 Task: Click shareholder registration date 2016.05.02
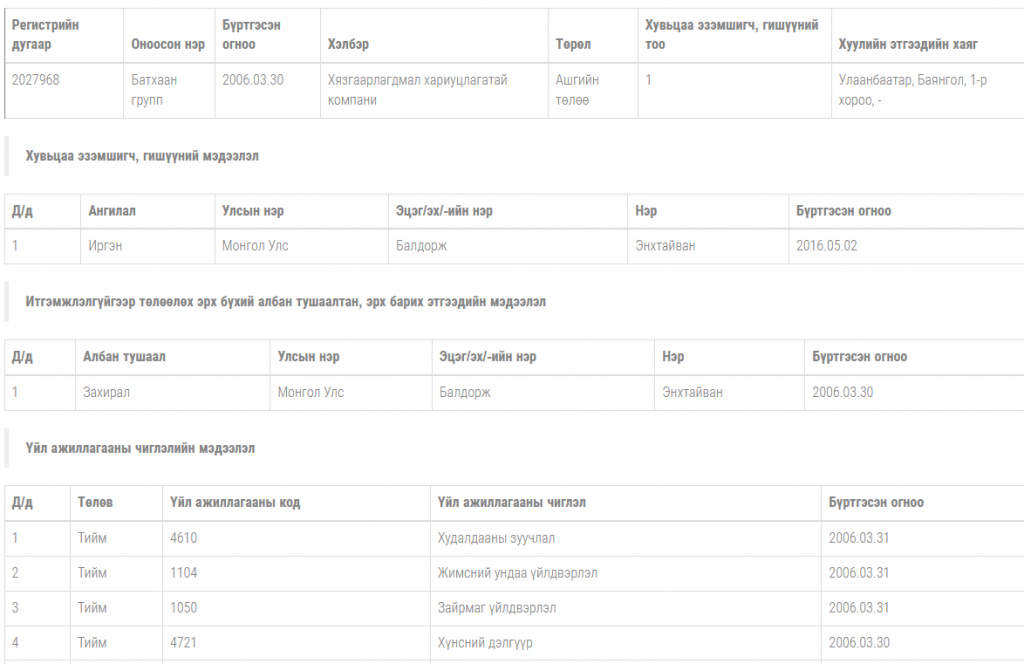826,246
